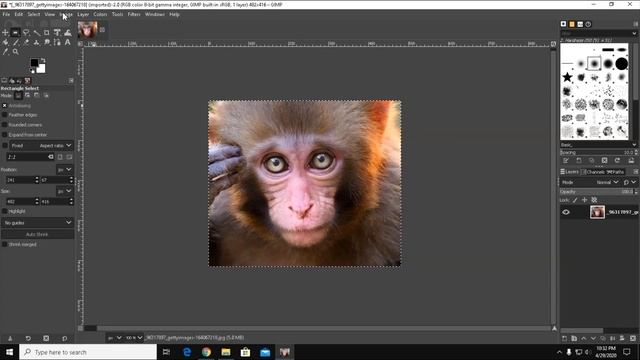Viewport: 640px width, 360px height.
Task: Open the status bar zoom percentage dropdown
Action: [133, 338]
